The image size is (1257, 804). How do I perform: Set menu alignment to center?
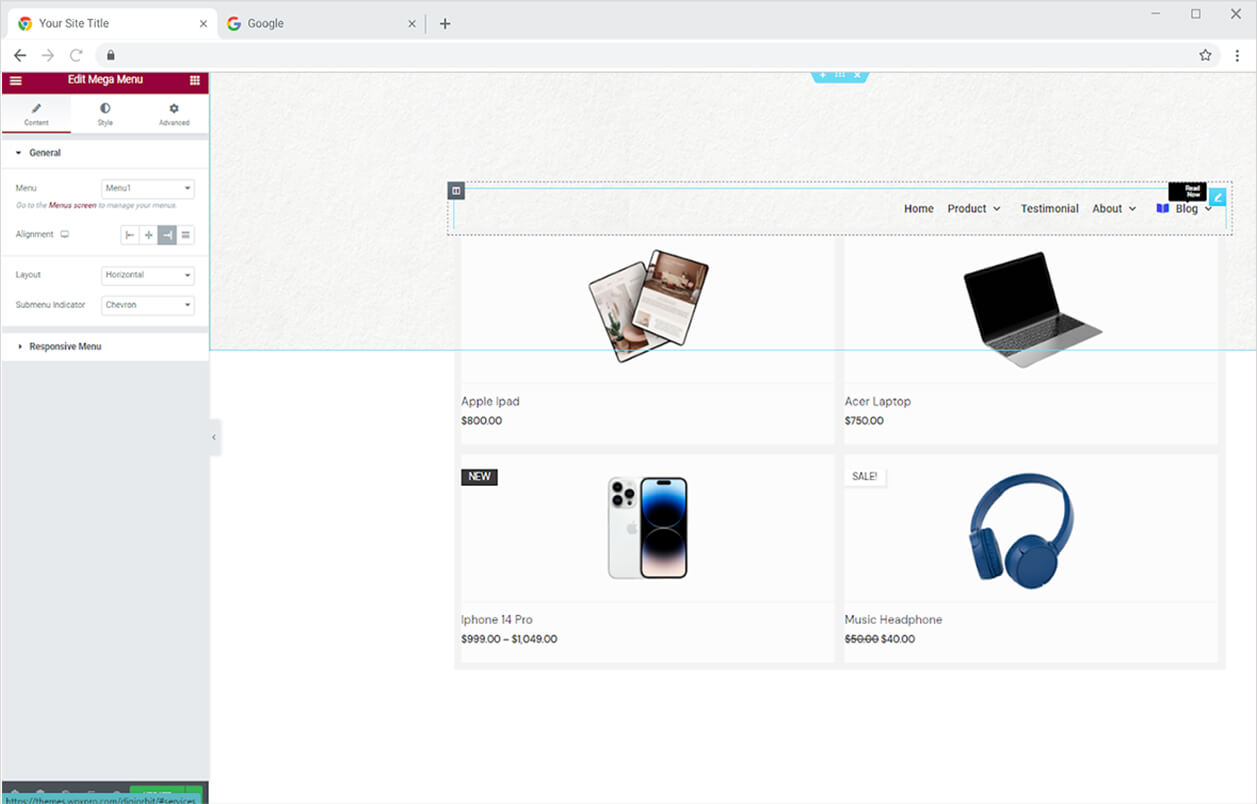point(149,235)
